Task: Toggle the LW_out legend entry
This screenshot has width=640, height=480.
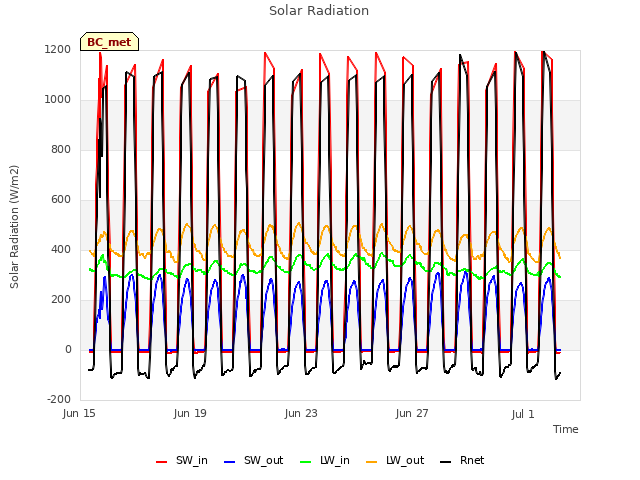Action: click(395, 460)
